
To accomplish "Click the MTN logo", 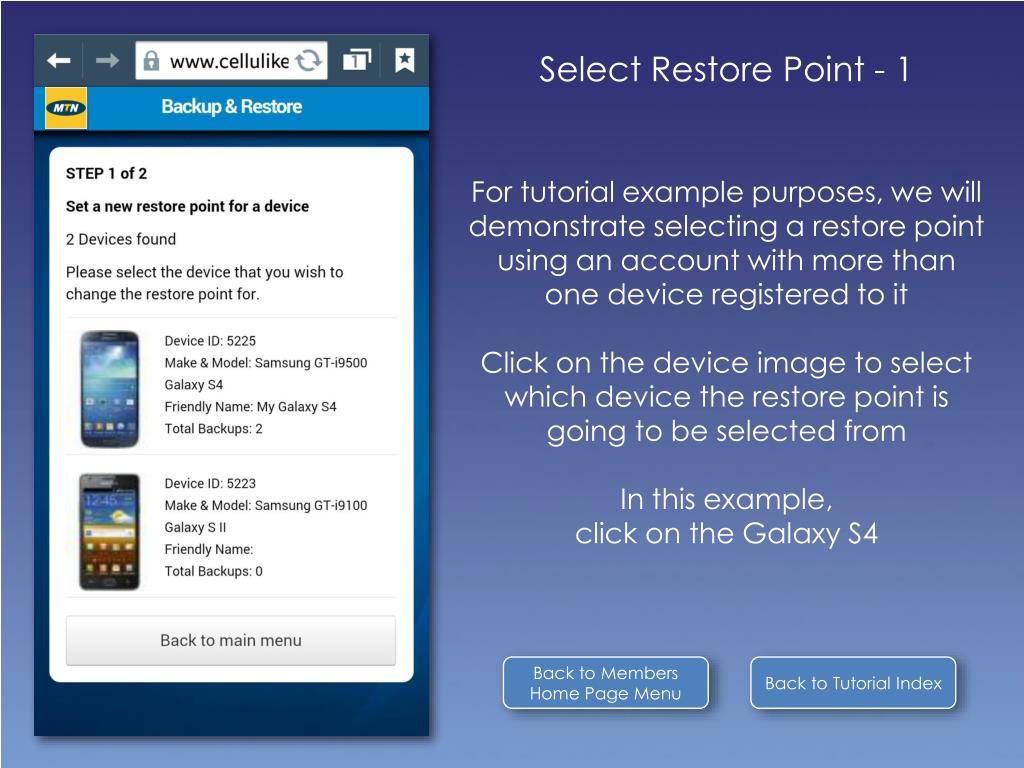I will pyautogui.click(x=66, y=108).
